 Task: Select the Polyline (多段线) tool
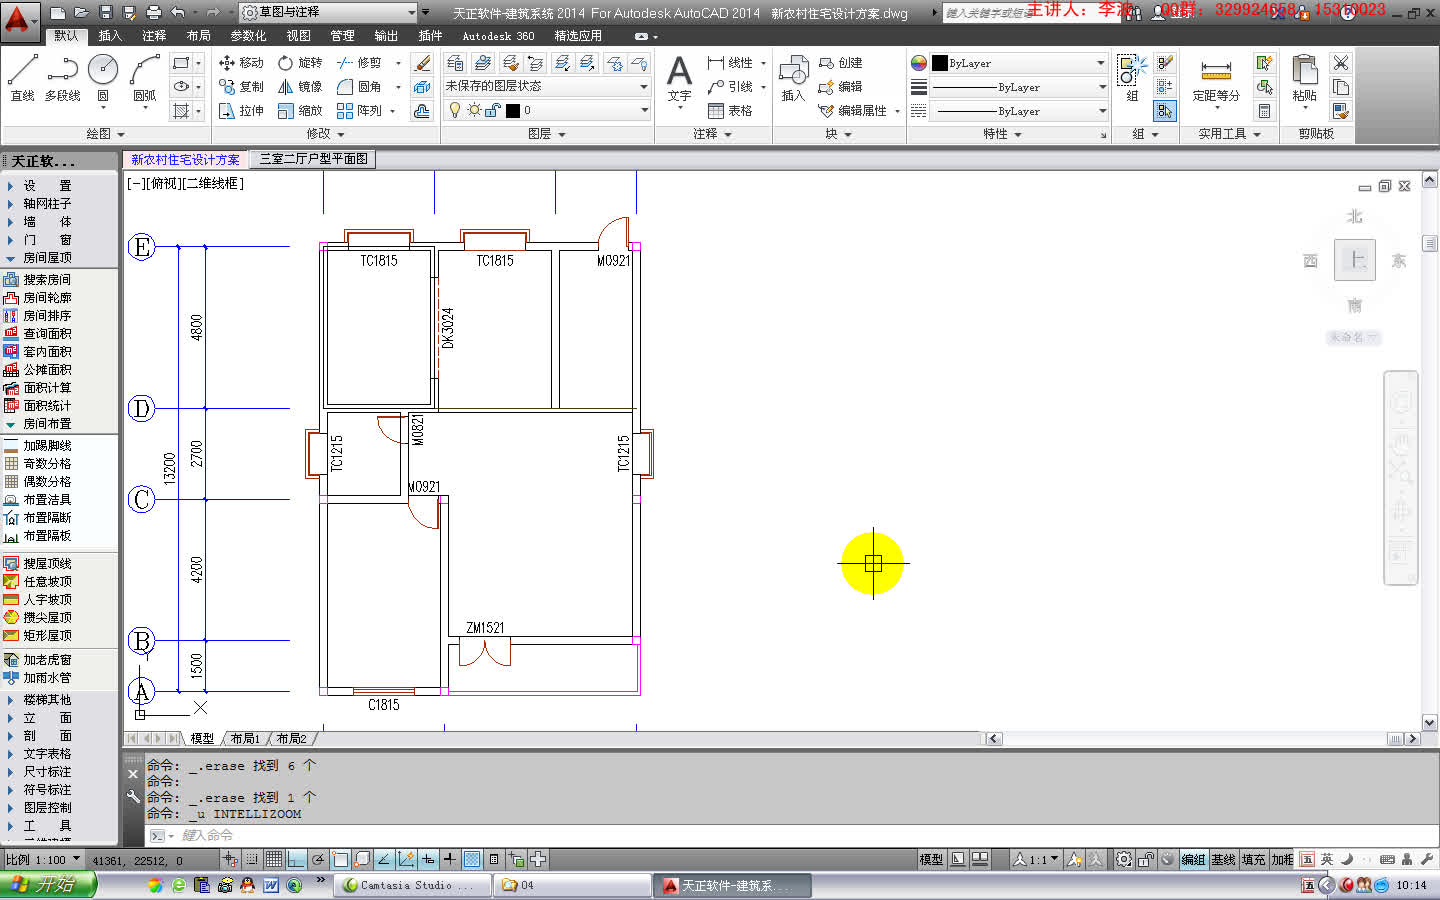tap(62, 78)
